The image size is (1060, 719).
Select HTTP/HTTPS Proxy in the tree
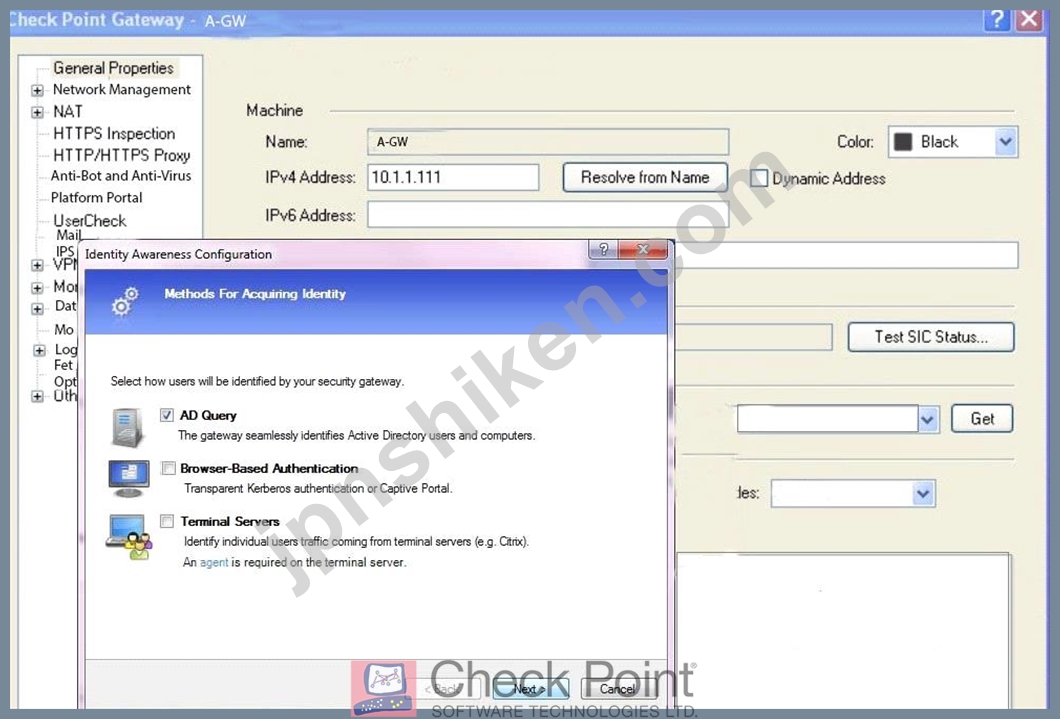click(x=122, y=155)
